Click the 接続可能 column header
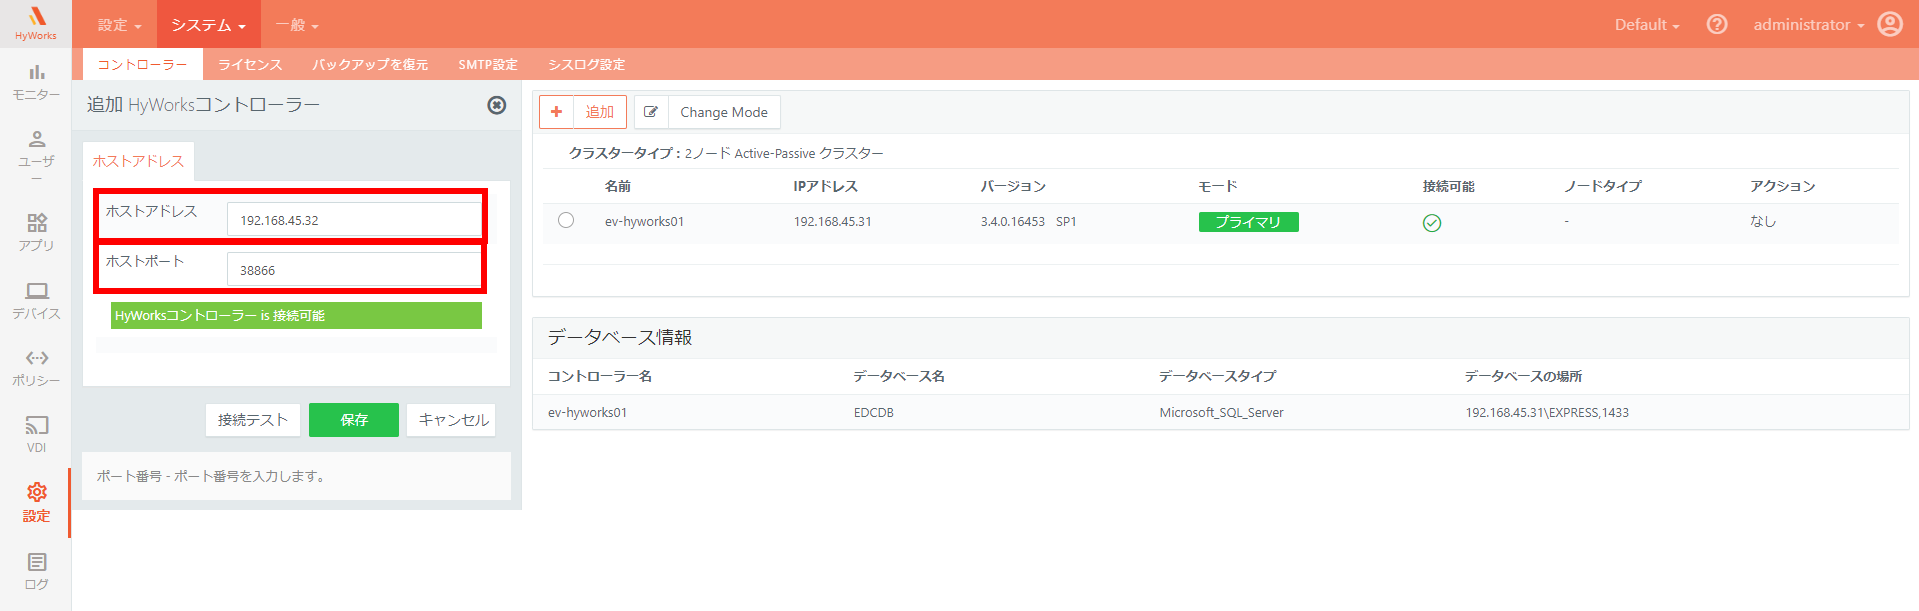The height and width of the screenshot is (611, 1919). tap(1448, 186)
